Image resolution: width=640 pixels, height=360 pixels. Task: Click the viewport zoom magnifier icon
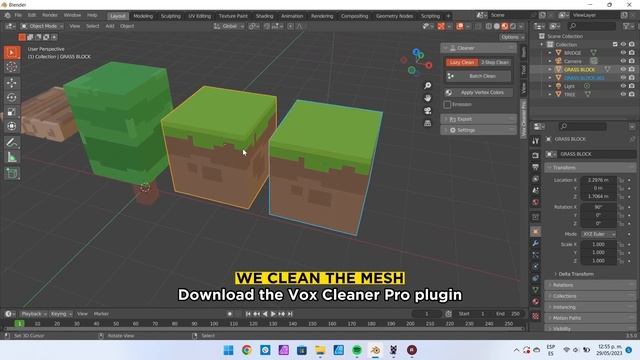coord(427,86)
